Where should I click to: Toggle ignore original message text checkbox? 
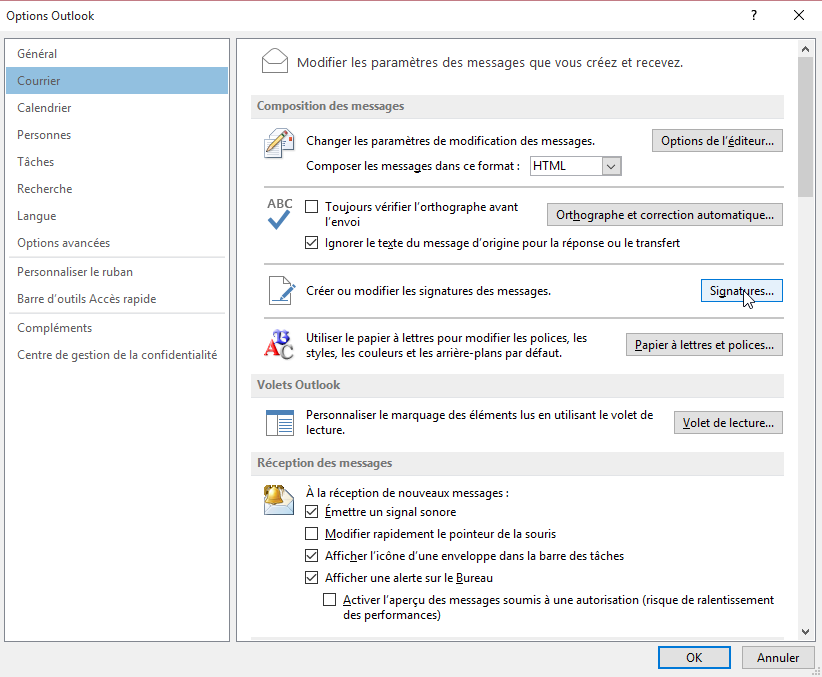311,243
